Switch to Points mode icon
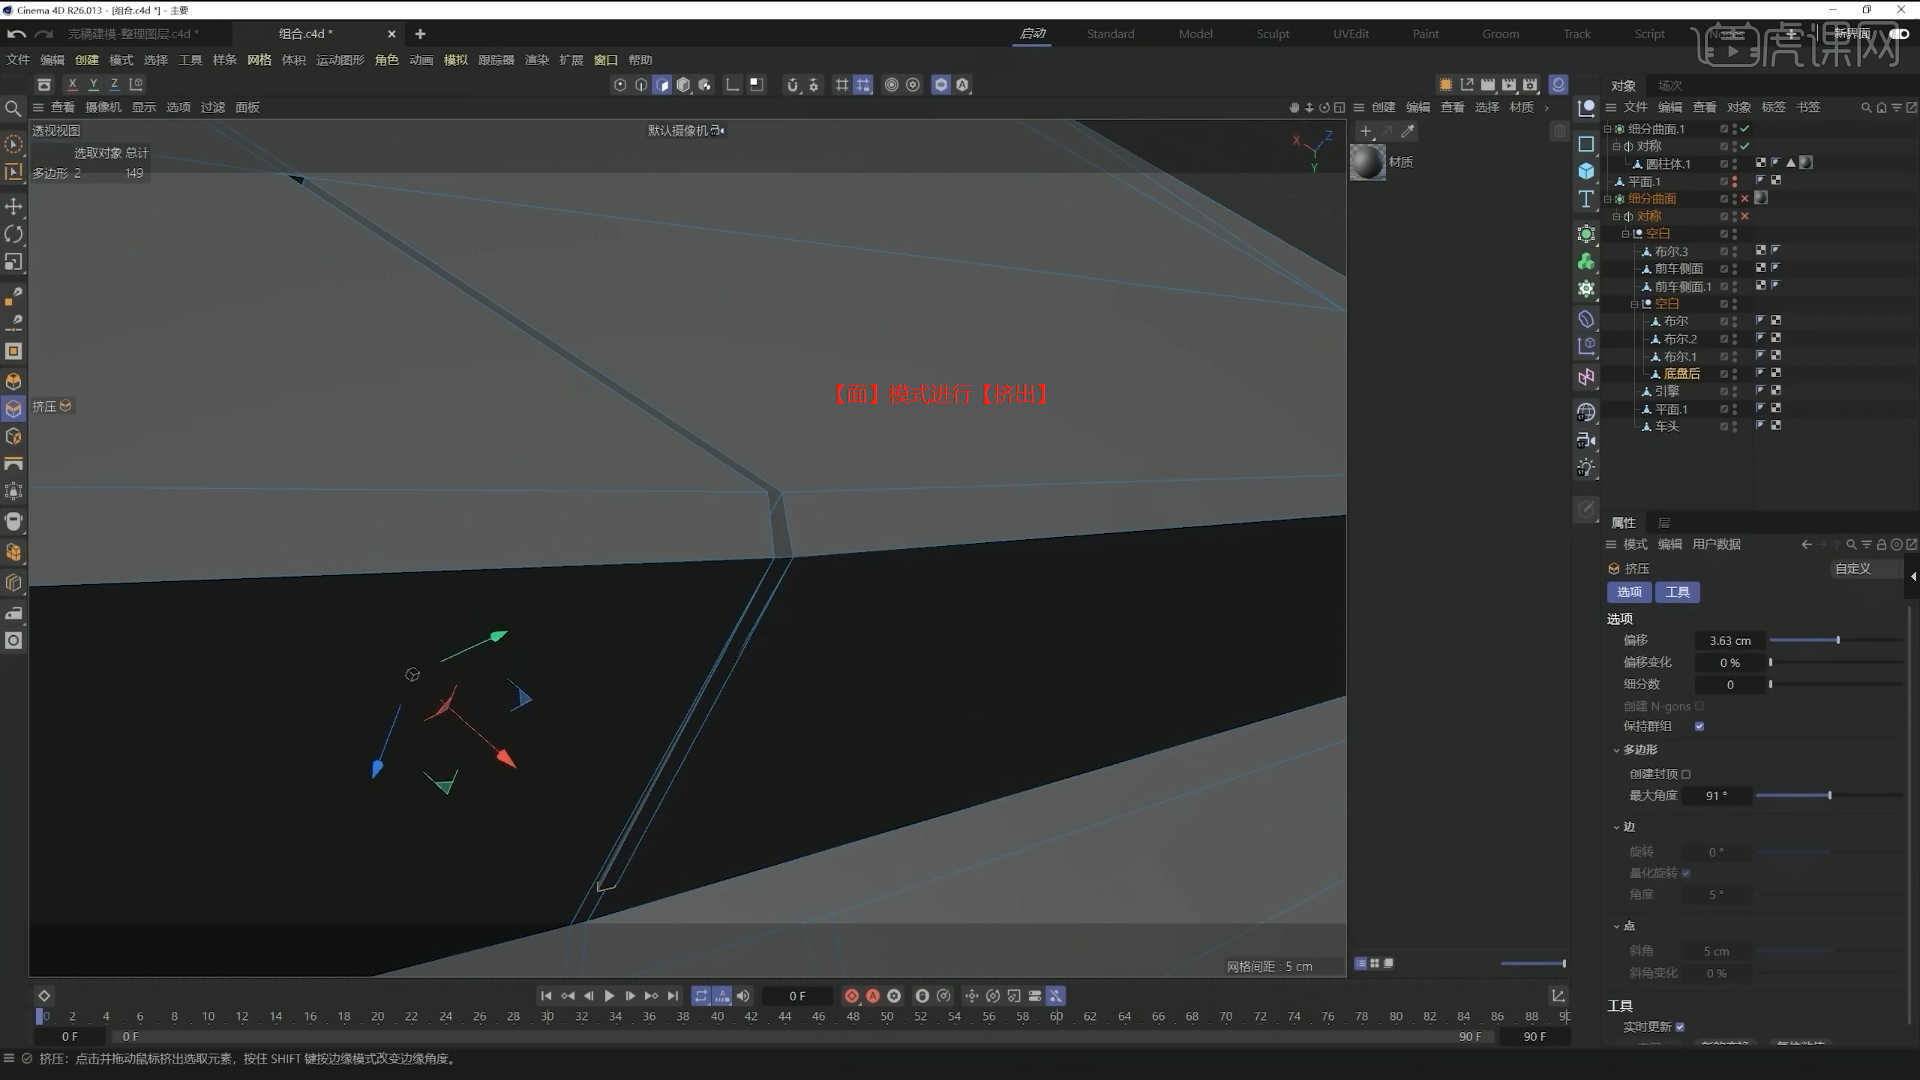Viewport: 1920px width, 1080px height. pos(620,85)
